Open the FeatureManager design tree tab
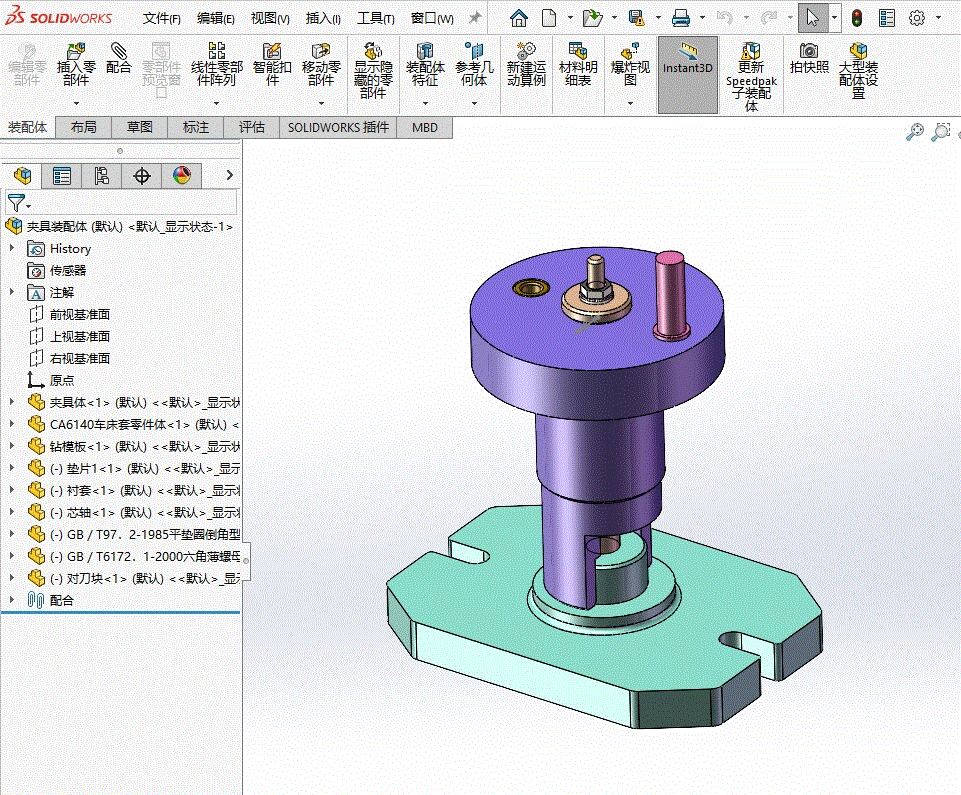 click(x=23, y=176)
